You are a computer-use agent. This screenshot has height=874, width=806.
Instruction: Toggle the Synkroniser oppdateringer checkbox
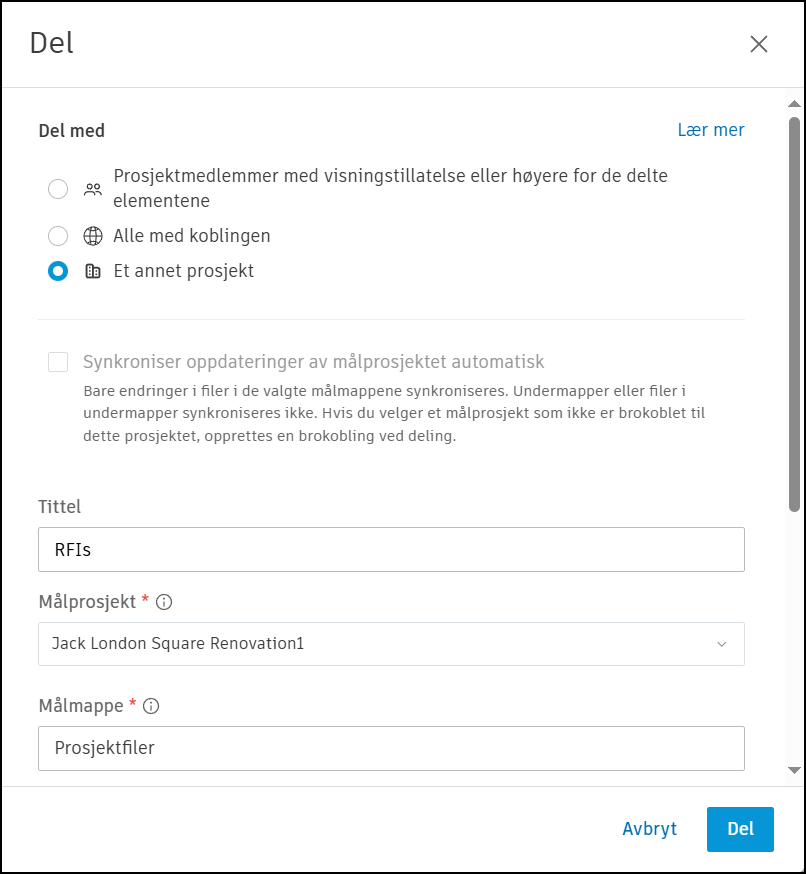point(58,362)
